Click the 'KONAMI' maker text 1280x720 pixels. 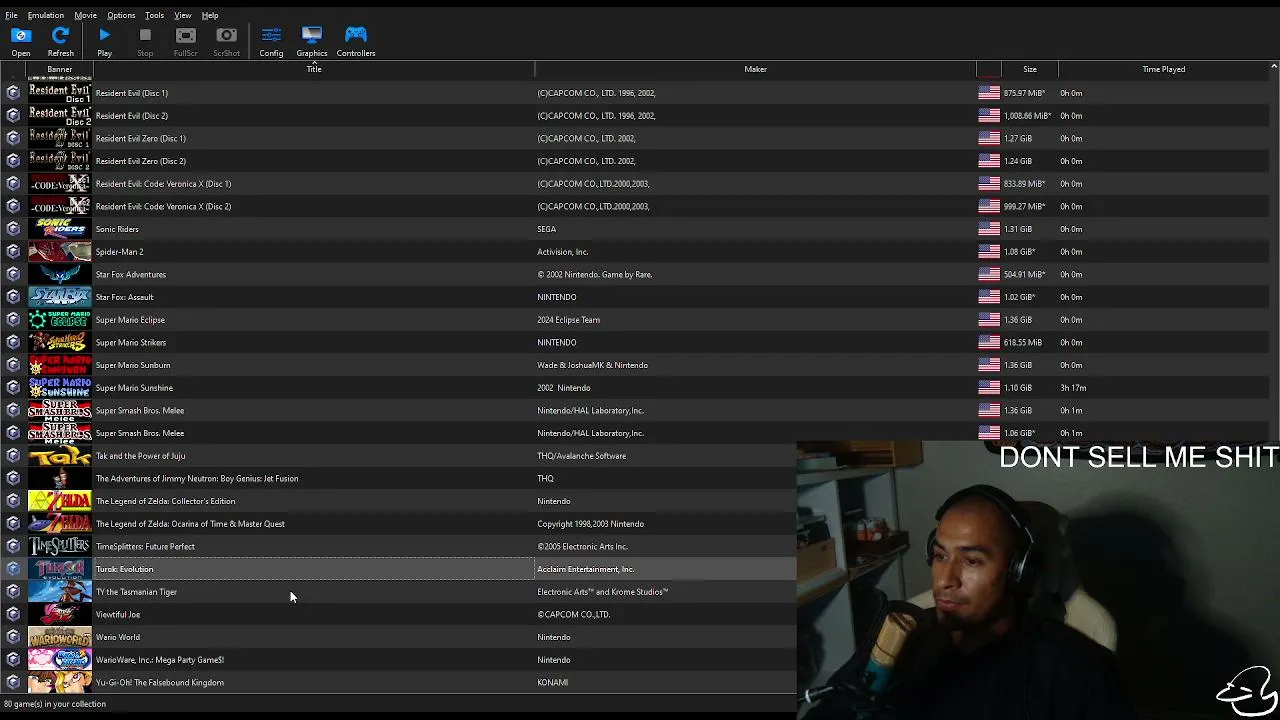click(x=553, y=682)
